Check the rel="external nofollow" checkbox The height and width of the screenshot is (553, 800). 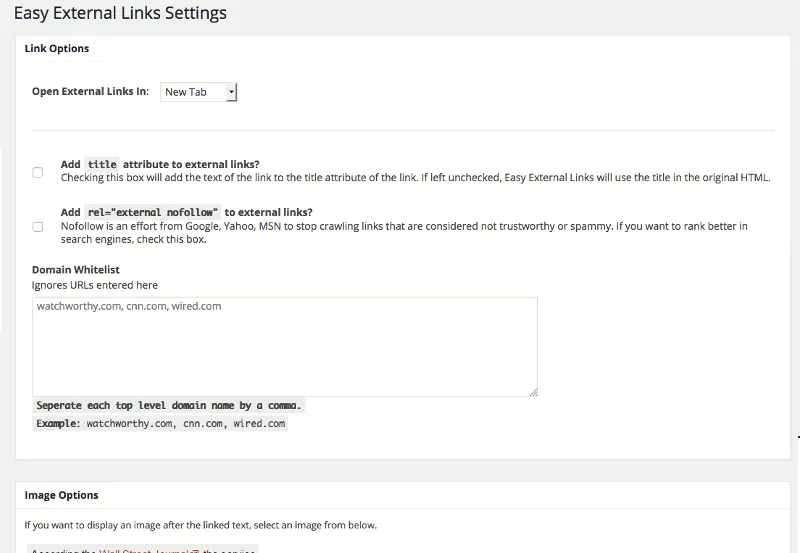38,227
